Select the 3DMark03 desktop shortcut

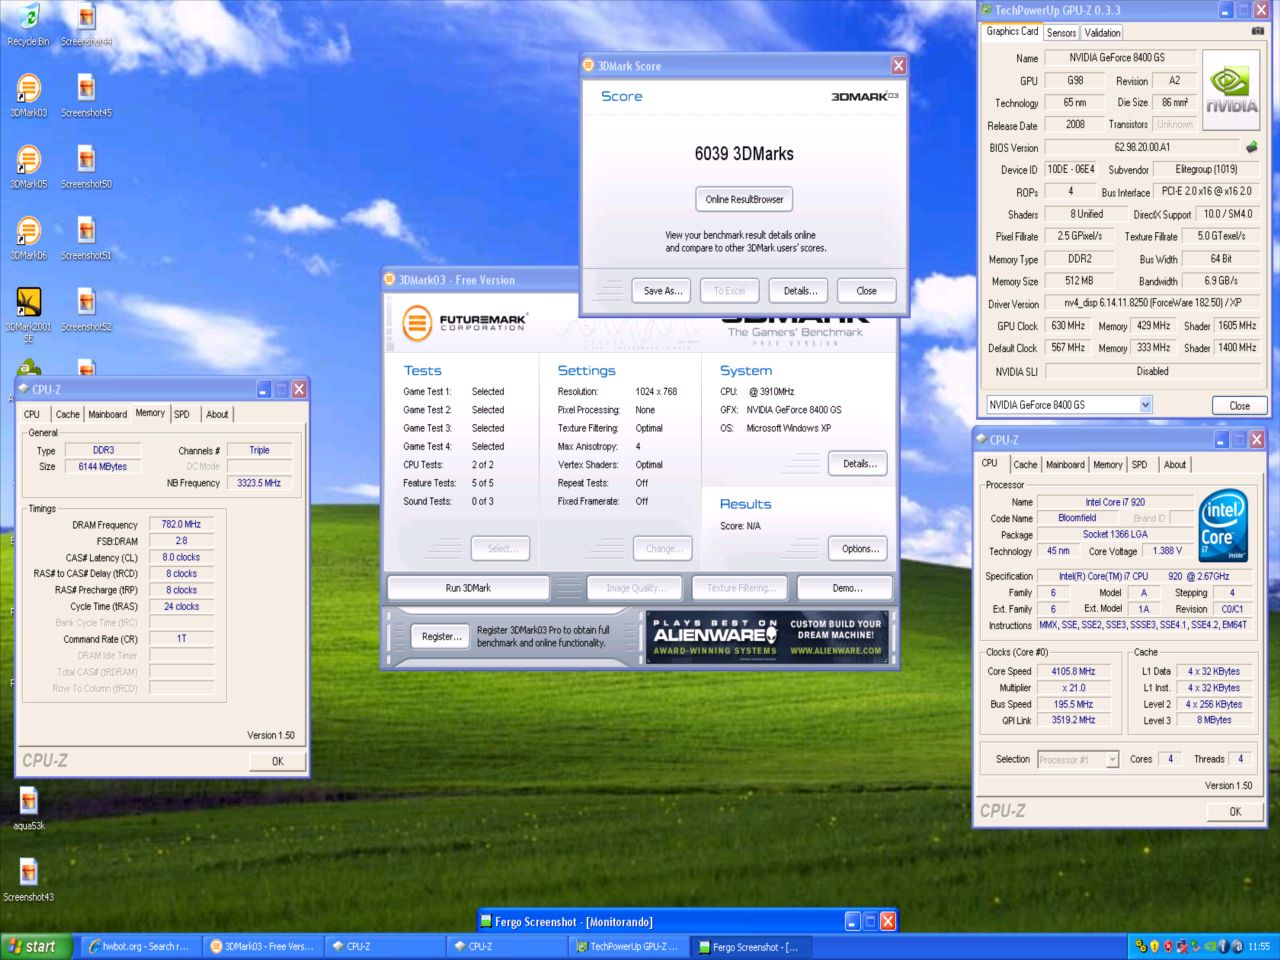pyautogui.click(x=29, y=96)
